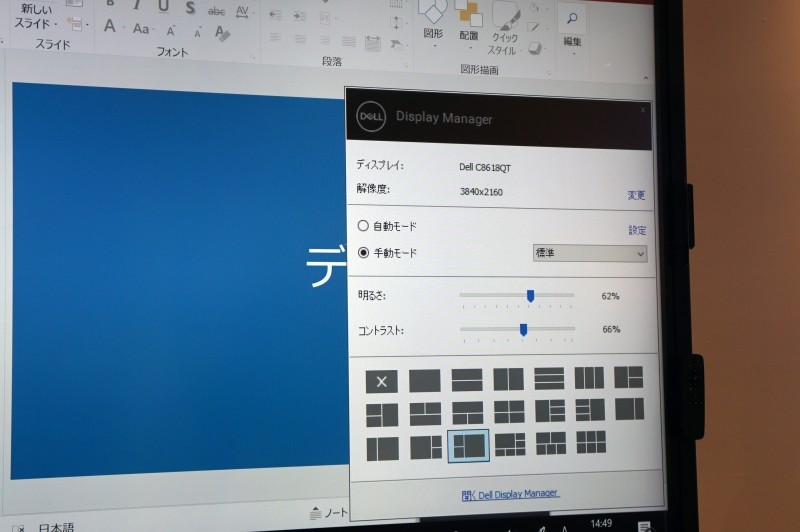Viewport: 800px width, 532px height.
Task: Click 設定 link beside 自動モード
Action: (637, 230)
